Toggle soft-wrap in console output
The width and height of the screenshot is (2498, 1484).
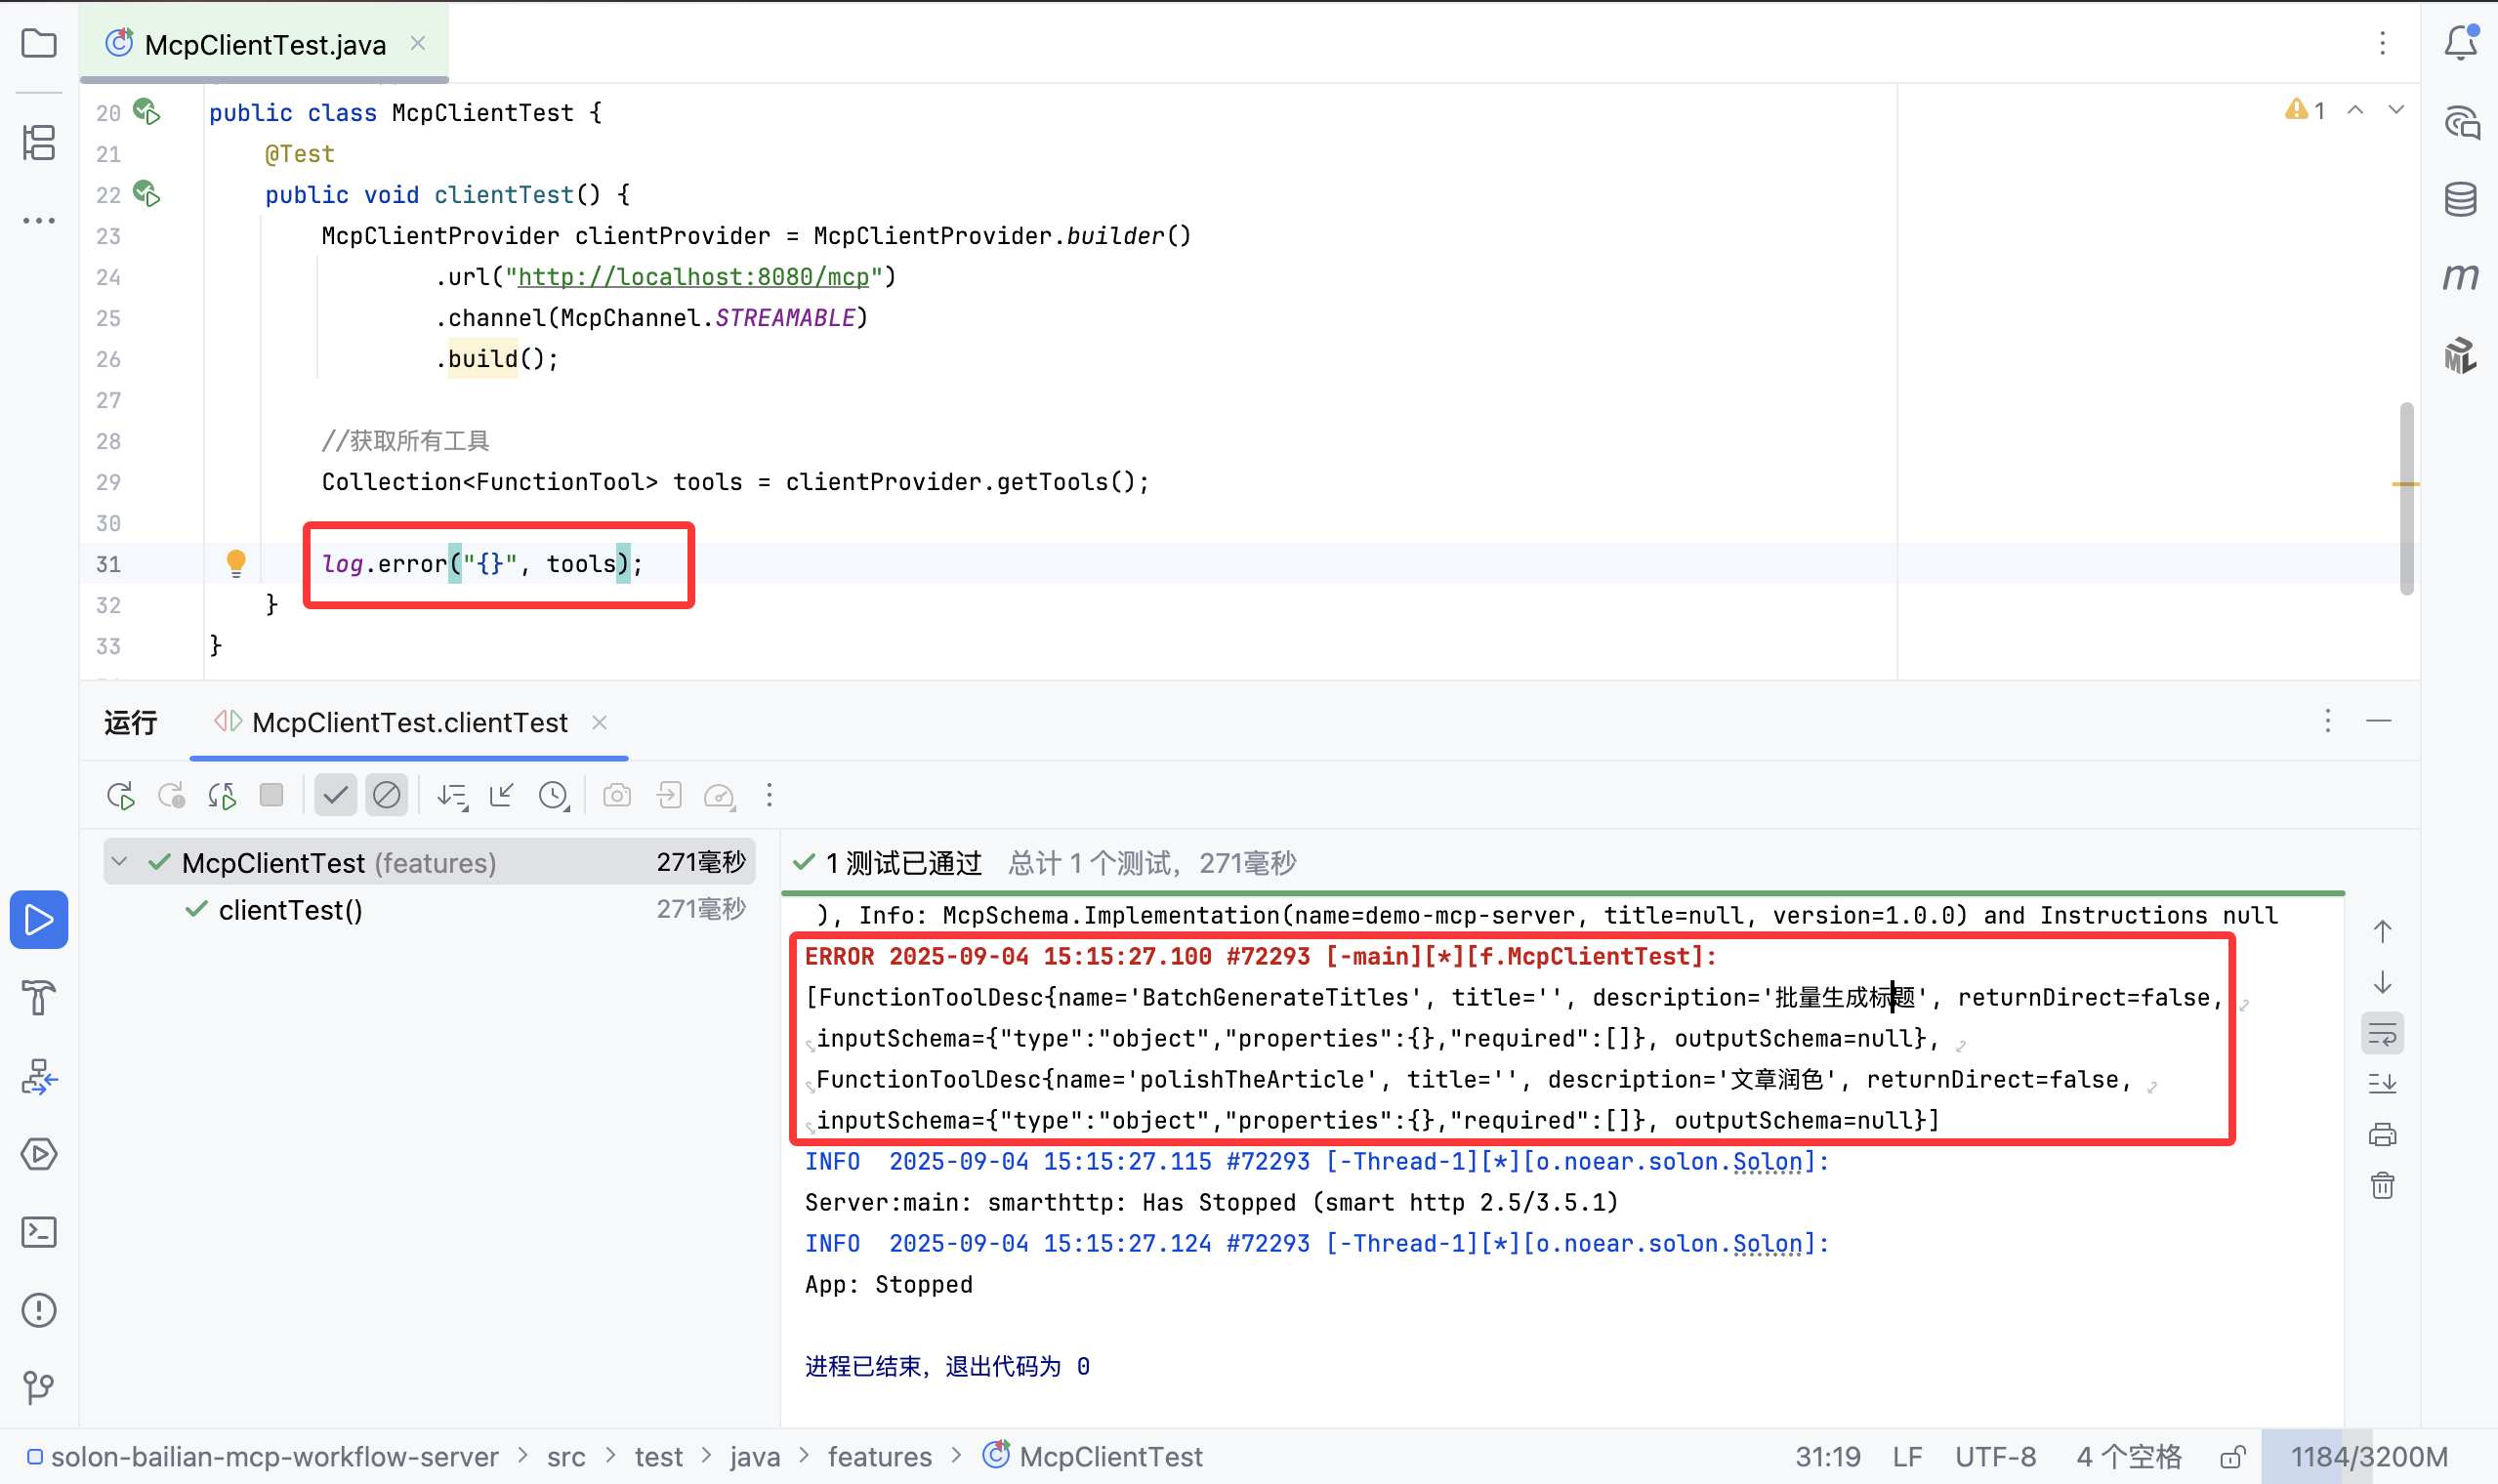[2382, 1034]
